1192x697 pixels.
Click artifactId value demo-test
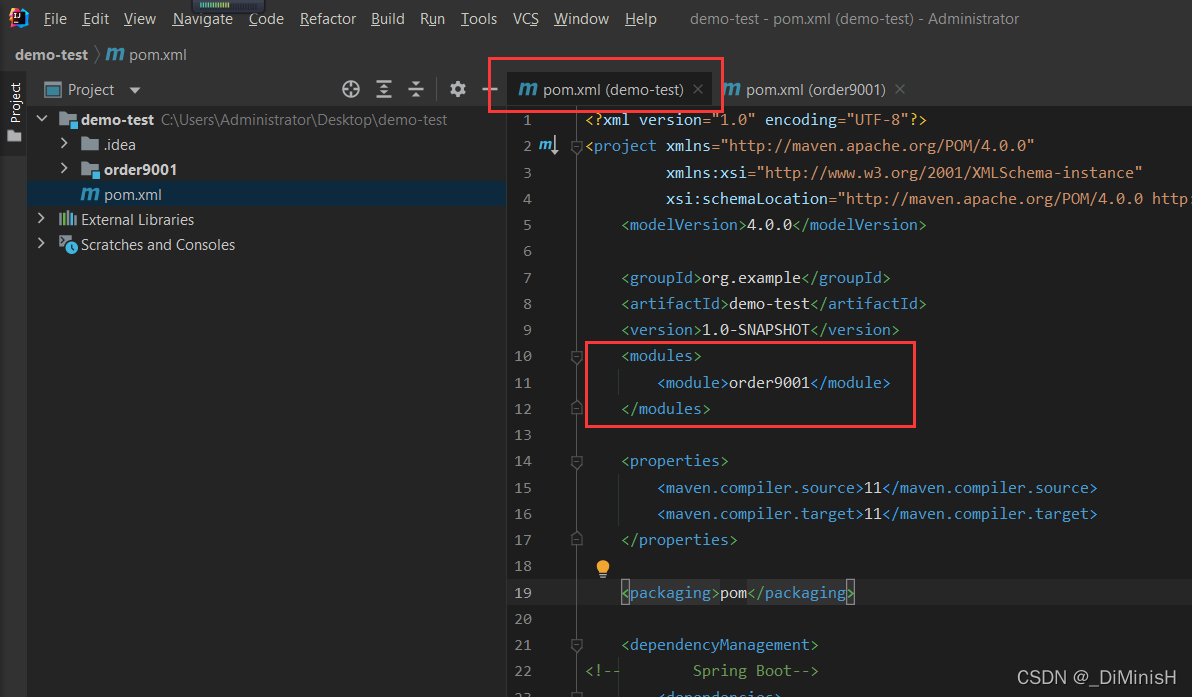click(x=769, y=304)
